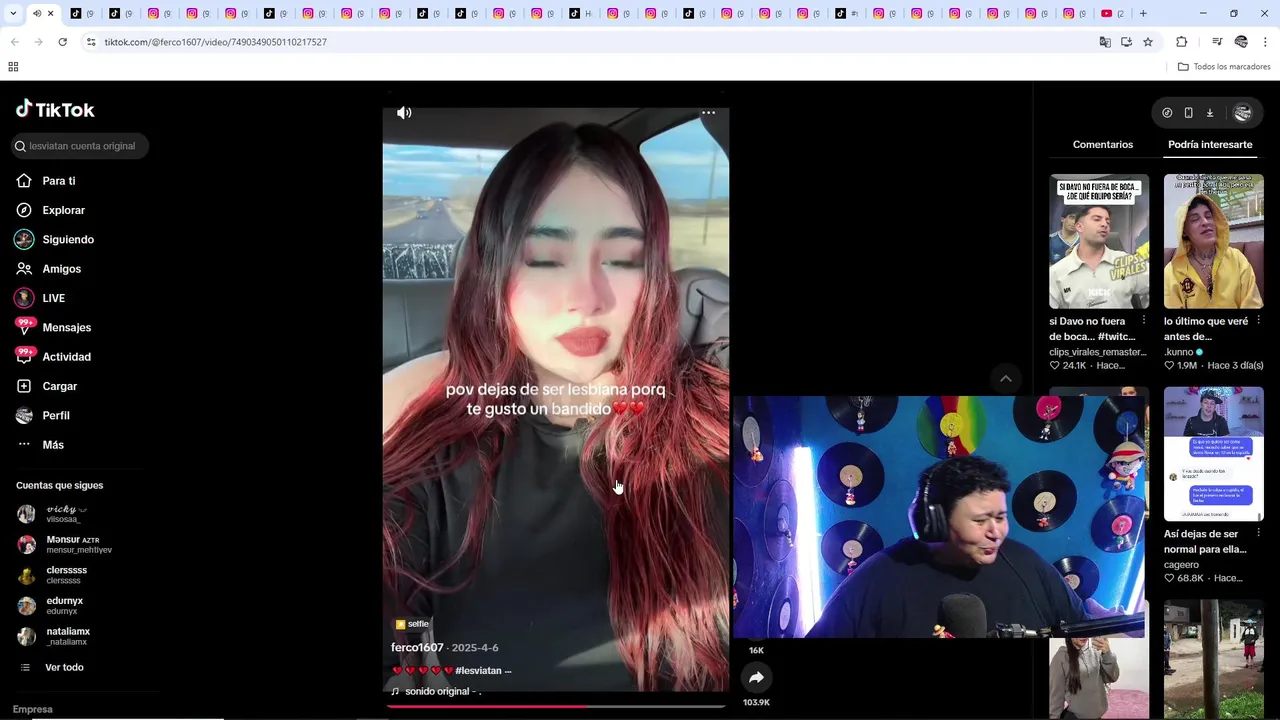Open Mensajes inbox
Screen dimensions: 1280x720
click(x=54, y=327)
